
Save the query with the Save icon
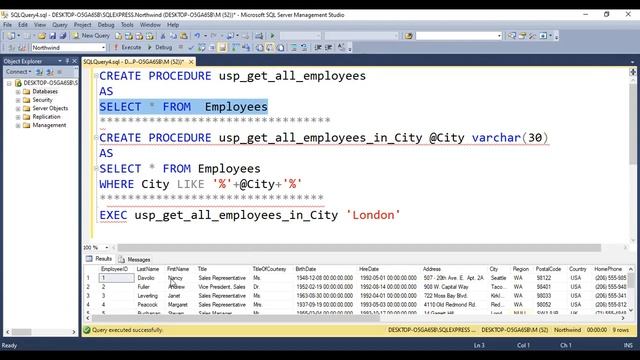(x=52, y=36)
